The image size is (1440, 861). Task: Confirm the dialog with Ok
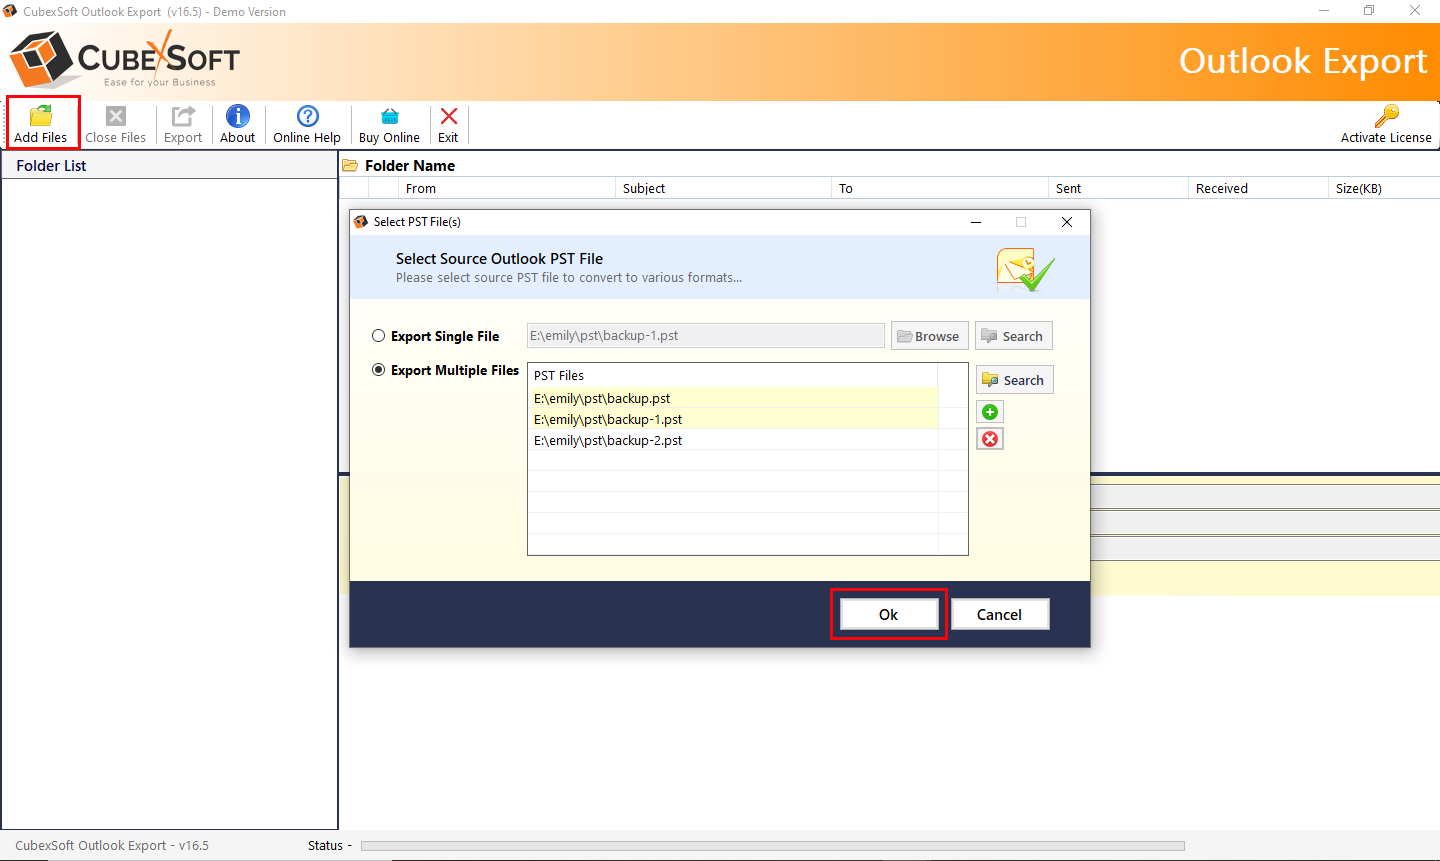pos(888,614)
